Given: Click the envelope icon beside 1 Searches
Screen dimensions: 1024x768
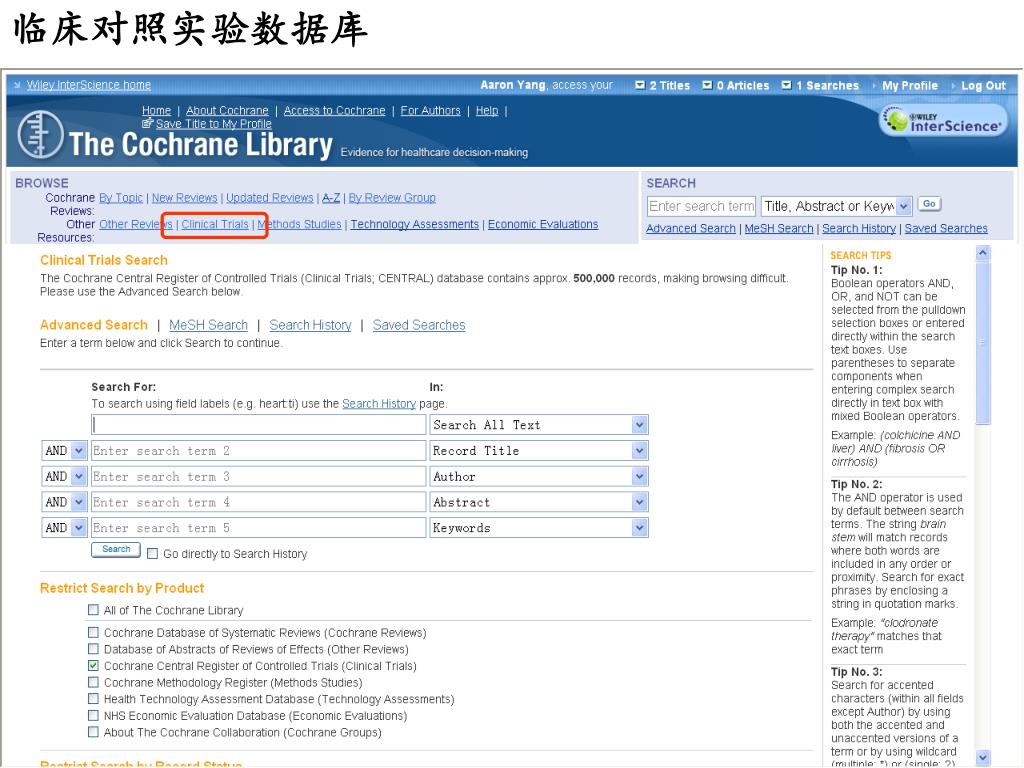Looking at the screenshot, I should [x=786, y=85].
